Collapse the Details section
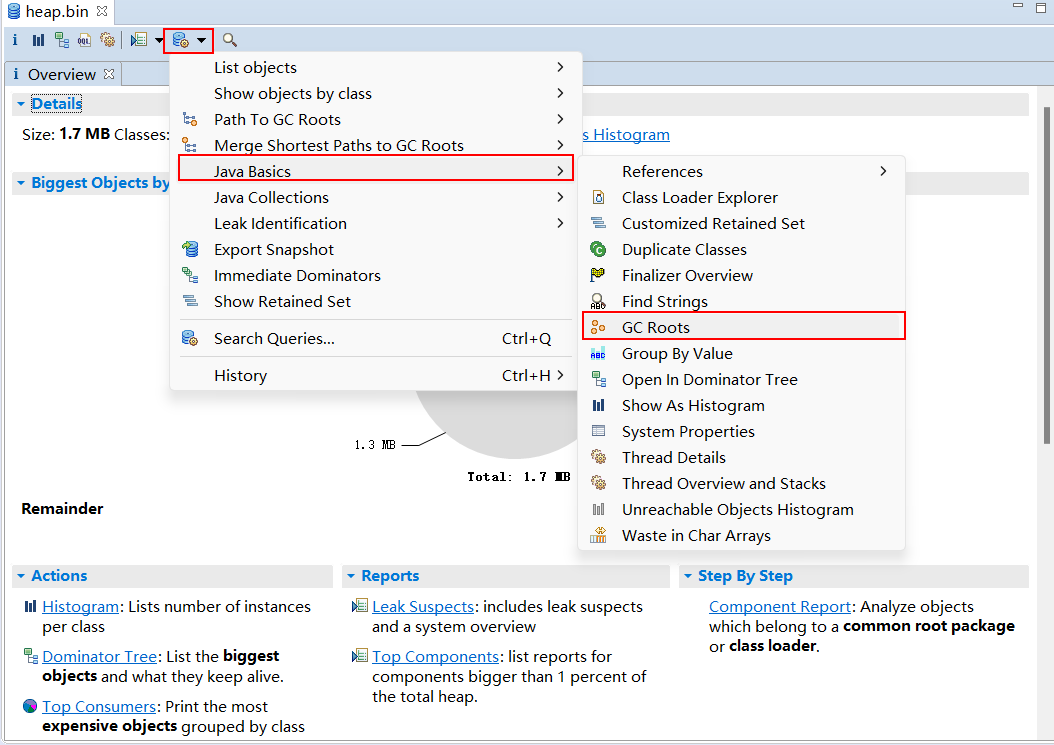The width and height of the screenshot is (1054, 745). (x=21, y=104)
